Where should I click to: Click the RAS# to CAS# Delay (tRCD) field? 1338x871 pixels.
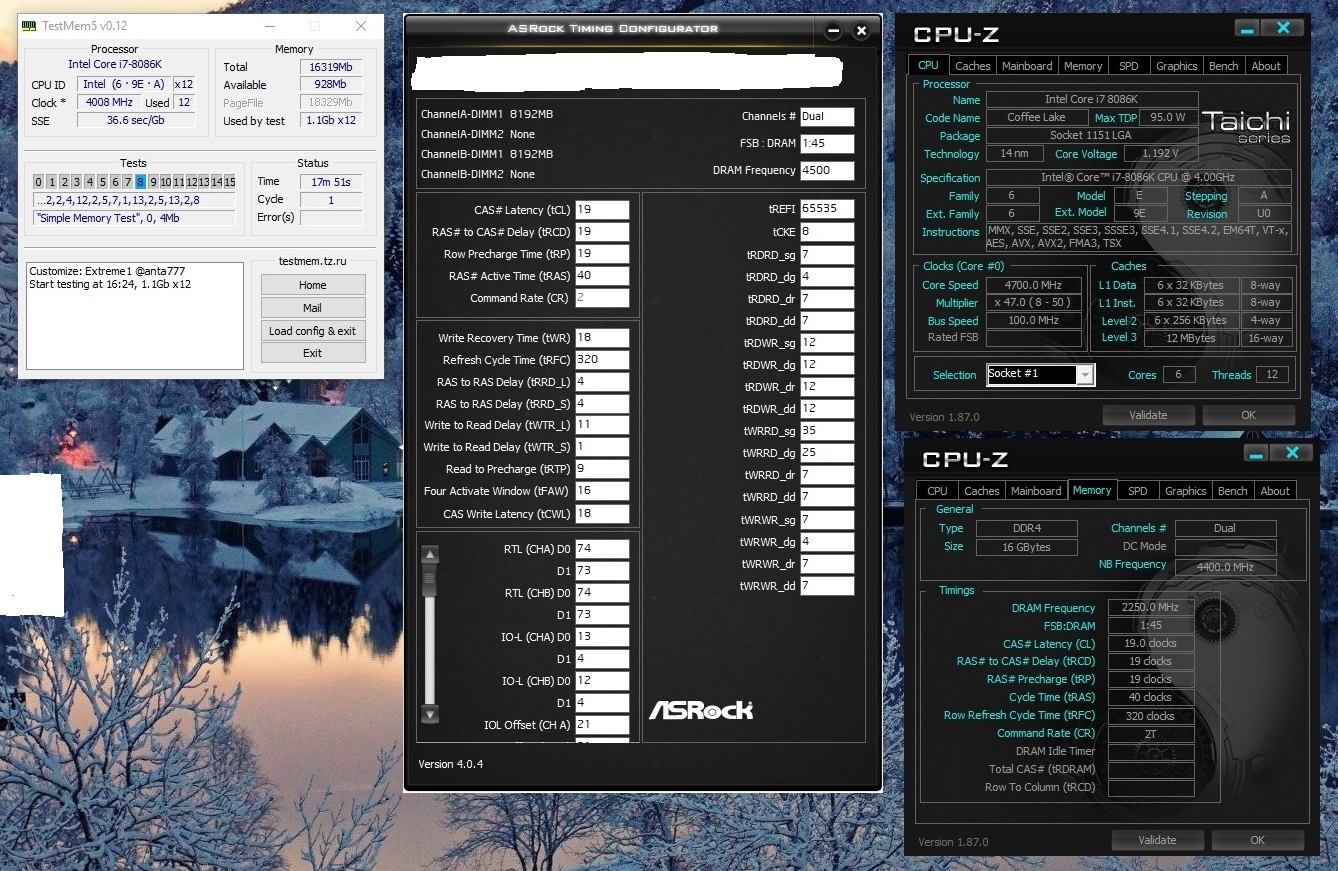(x=602, y=232)
